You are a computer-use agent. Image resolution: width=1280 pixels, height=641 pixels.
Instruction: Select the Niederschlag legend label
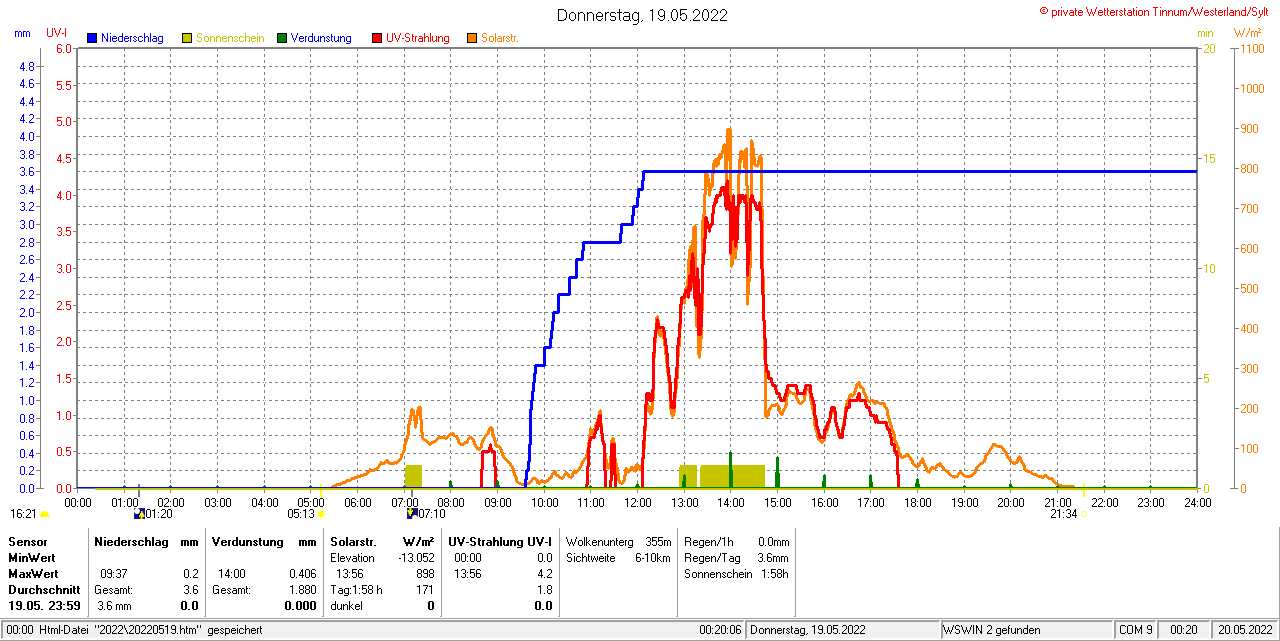(x=132, y=38)
